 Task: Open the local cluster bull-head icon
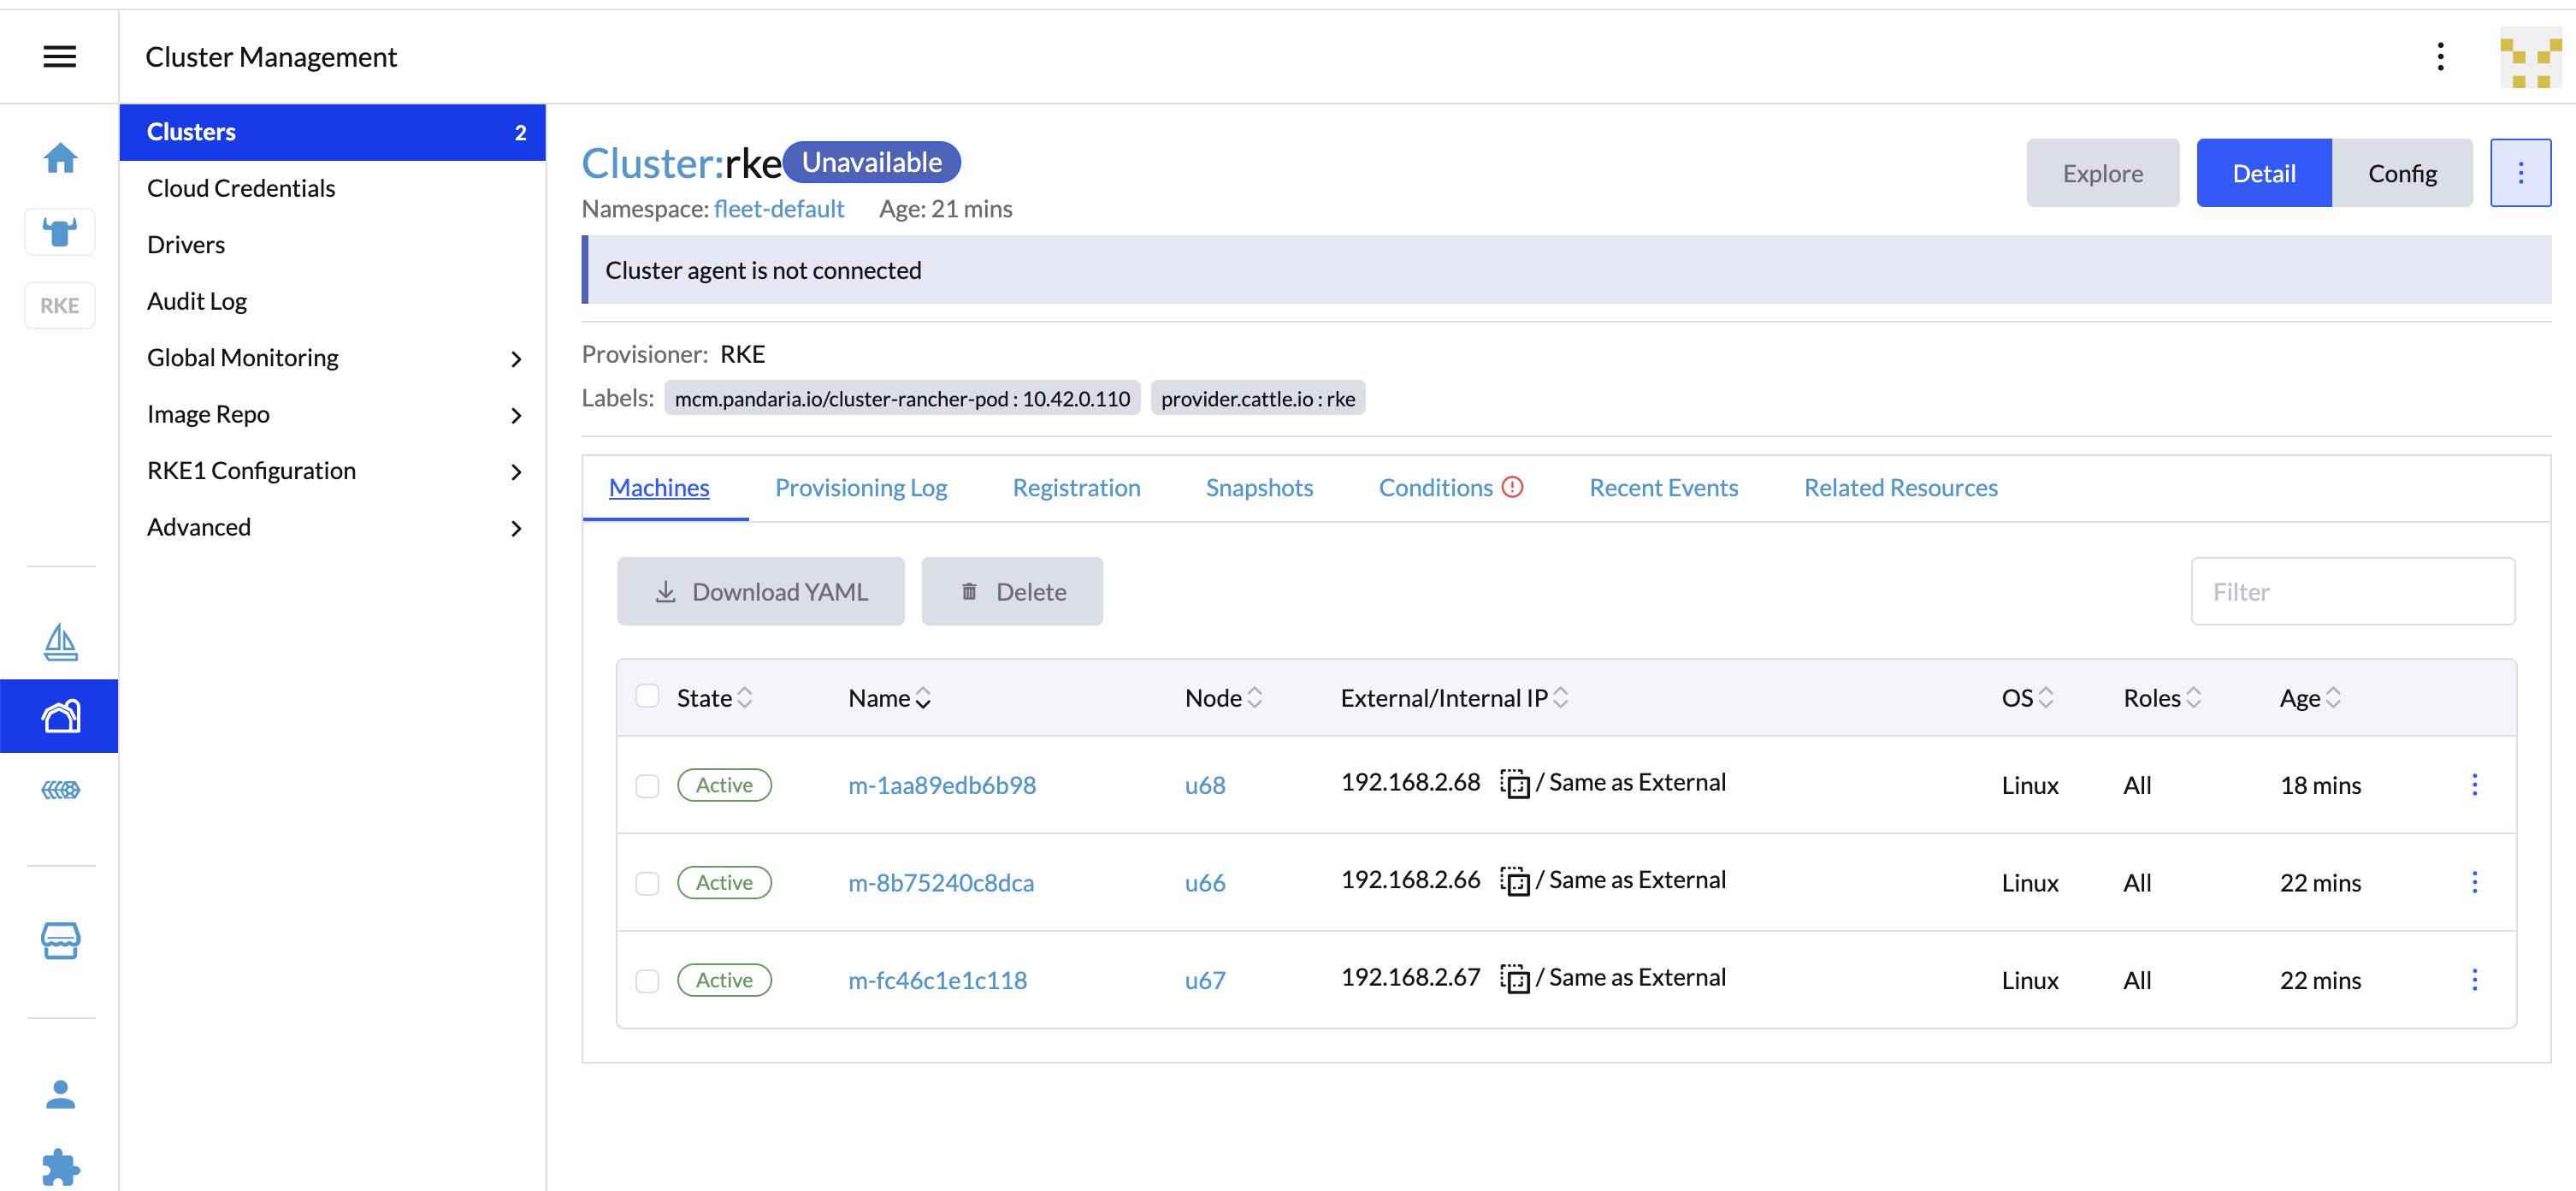60,232
